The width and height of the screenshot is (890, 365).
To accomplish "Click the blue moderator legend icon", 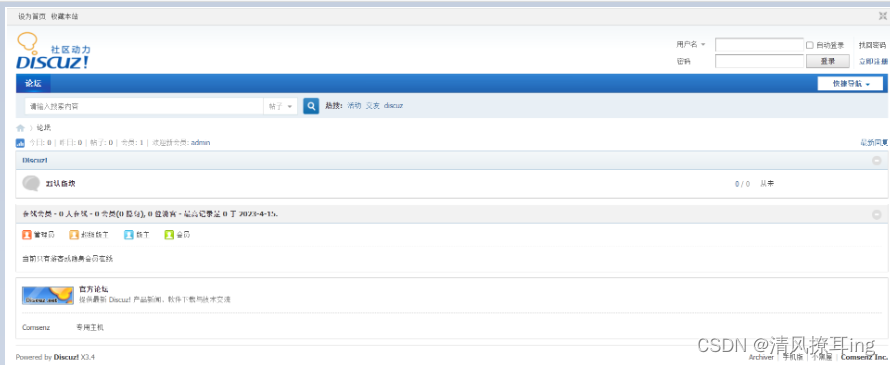I will coord(129,234).
